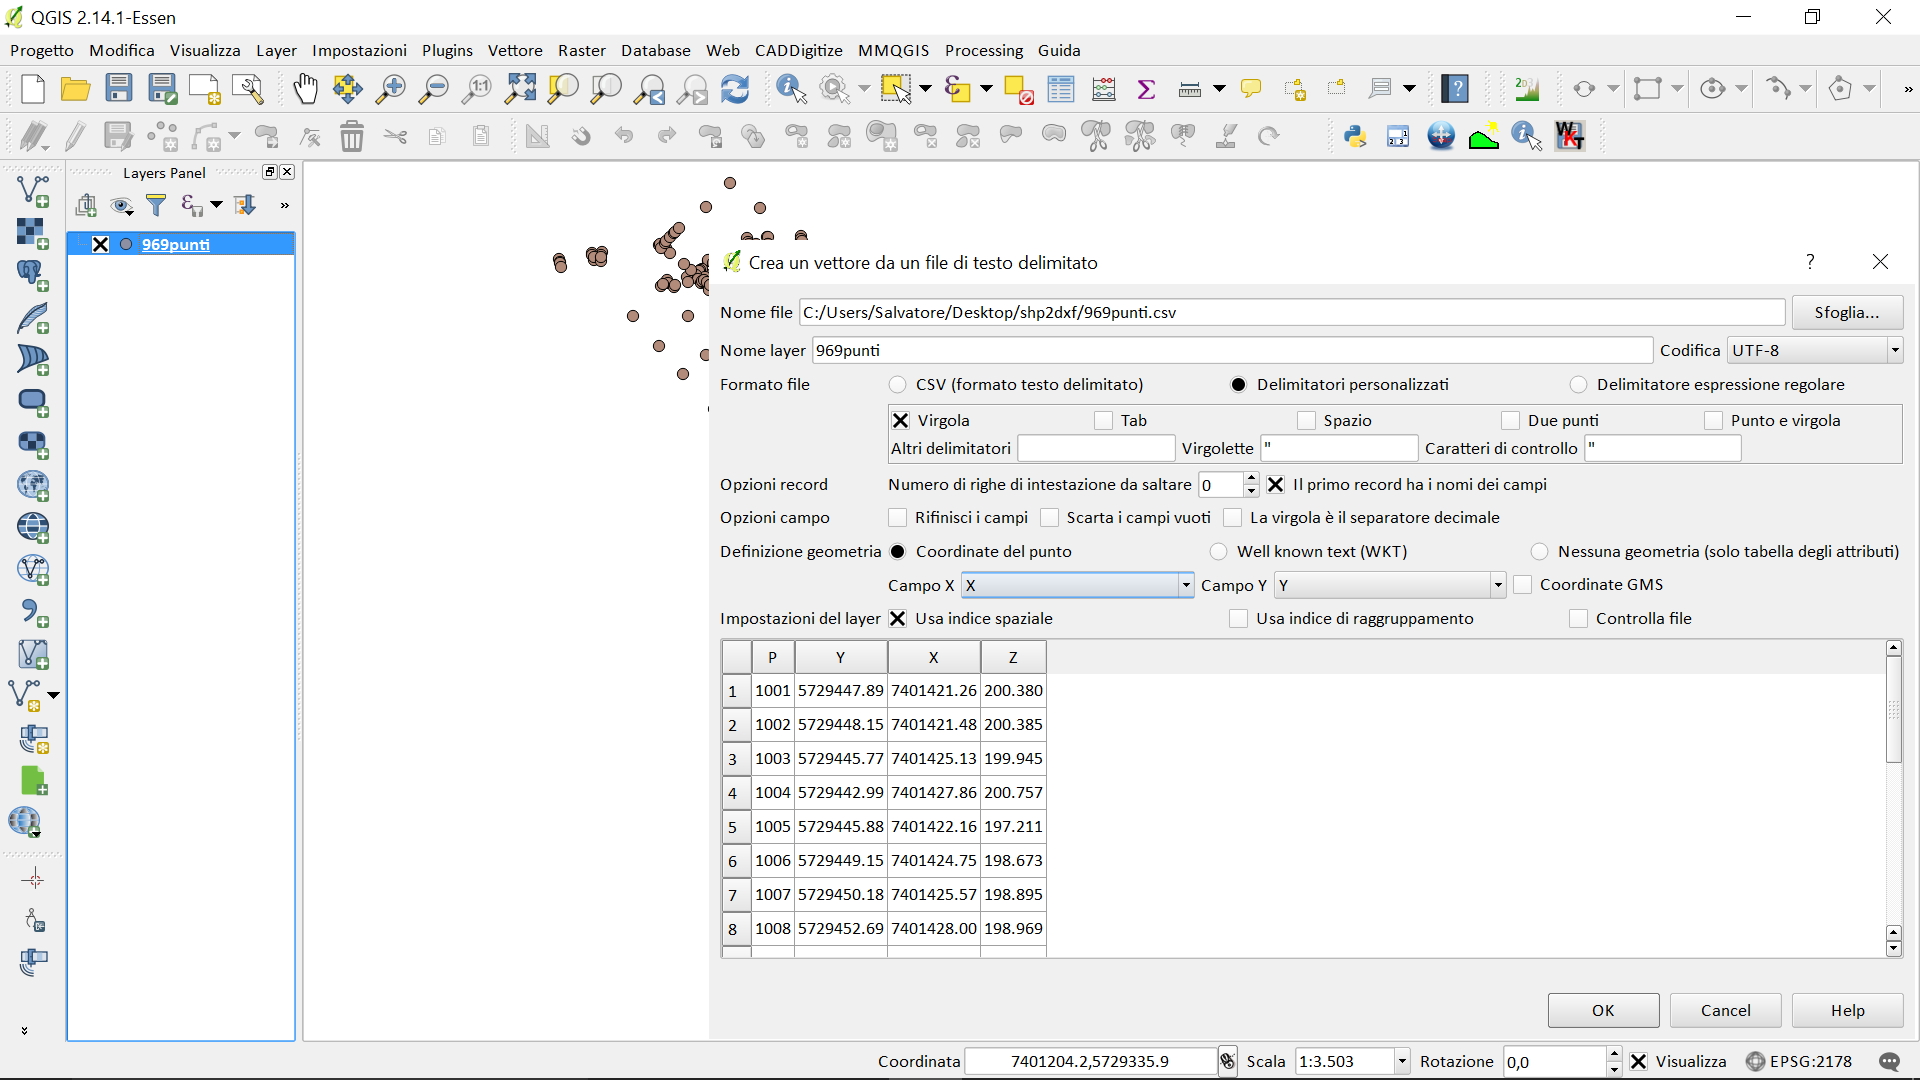Check the Punto e virgola option
This screenshot has height=1080, width=1920.
tap(1714, 421)
